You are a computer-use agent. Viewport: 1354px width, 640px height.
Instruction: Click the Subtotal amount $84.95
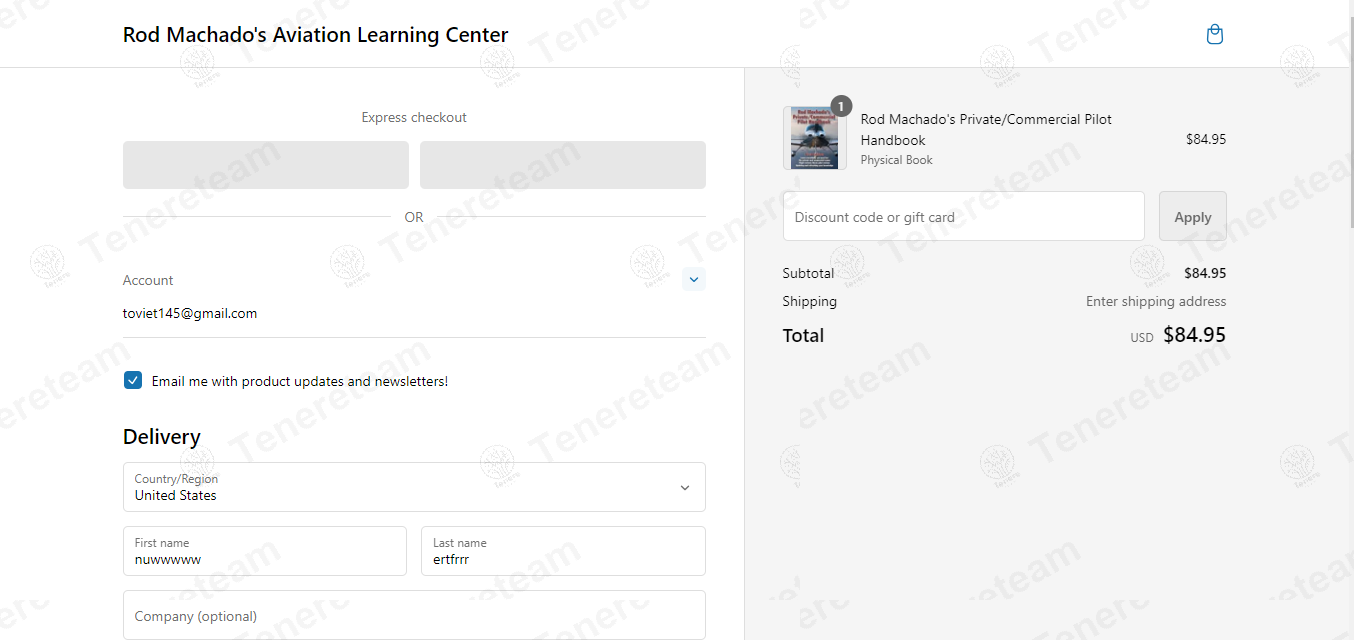pyautogui.click(x=1205, y=273)
